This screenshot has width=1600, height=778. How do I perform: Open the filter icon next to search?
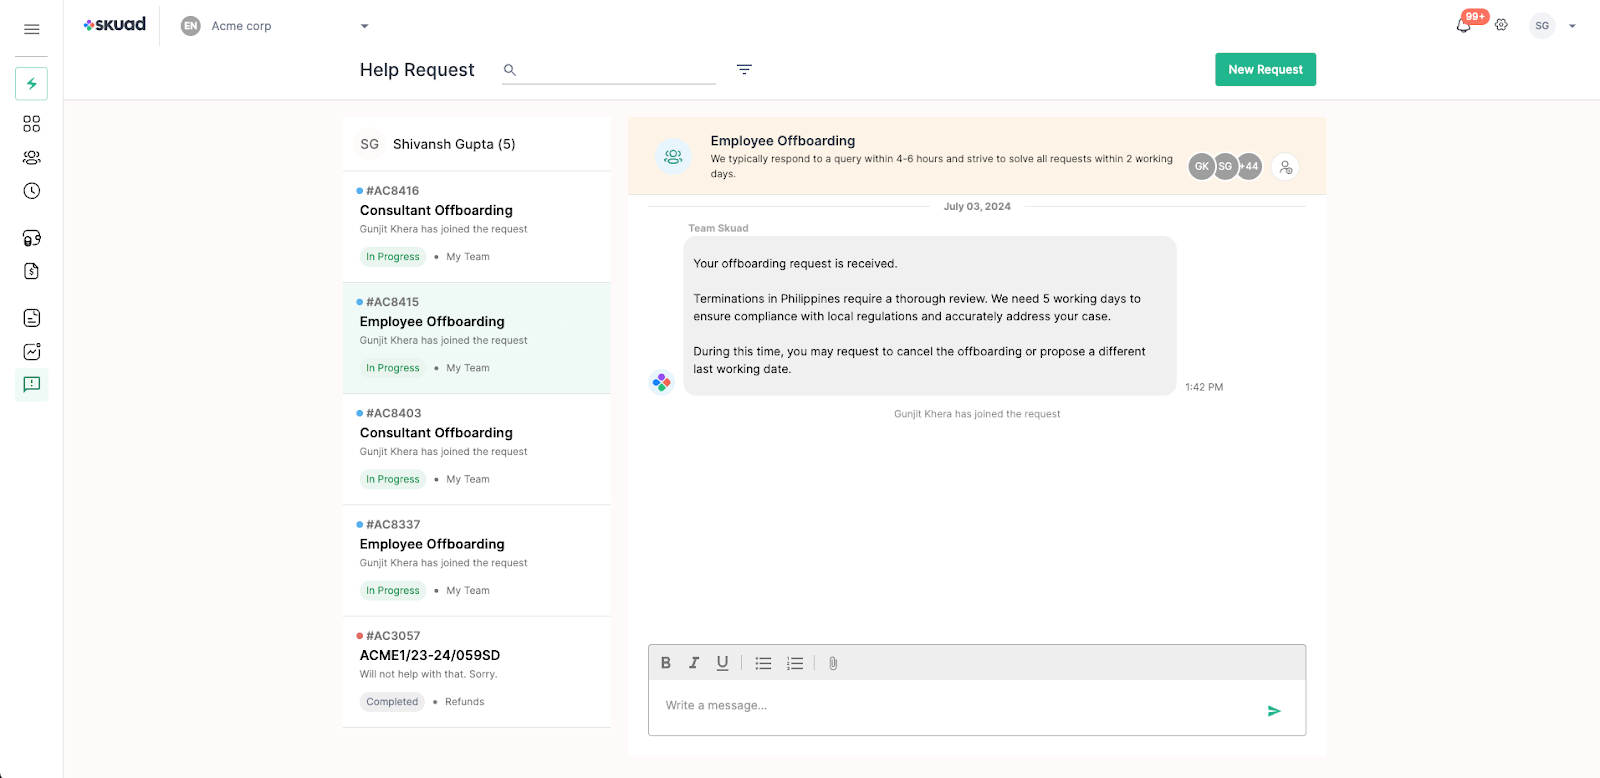[744, 70]
